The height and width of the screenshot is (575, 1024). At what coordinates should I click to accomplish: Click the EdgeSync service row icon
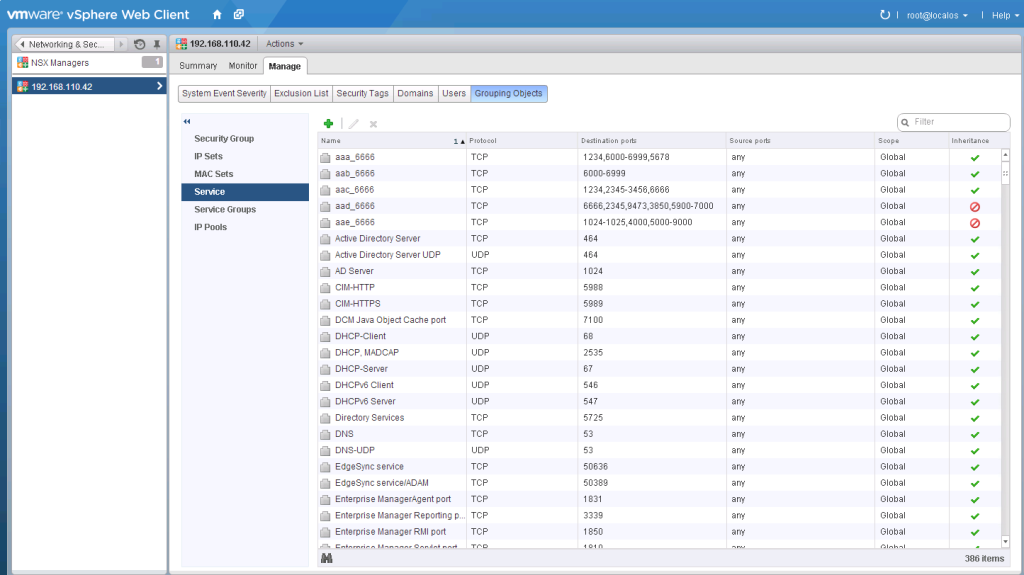(x=325, y=467)
